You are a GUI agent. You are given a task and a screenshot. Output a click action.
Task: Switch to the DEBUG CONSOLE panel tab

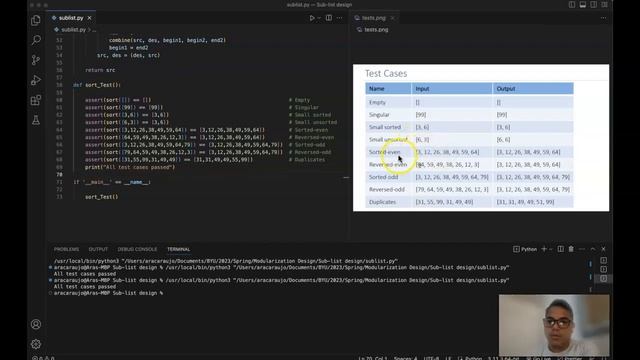137,249
